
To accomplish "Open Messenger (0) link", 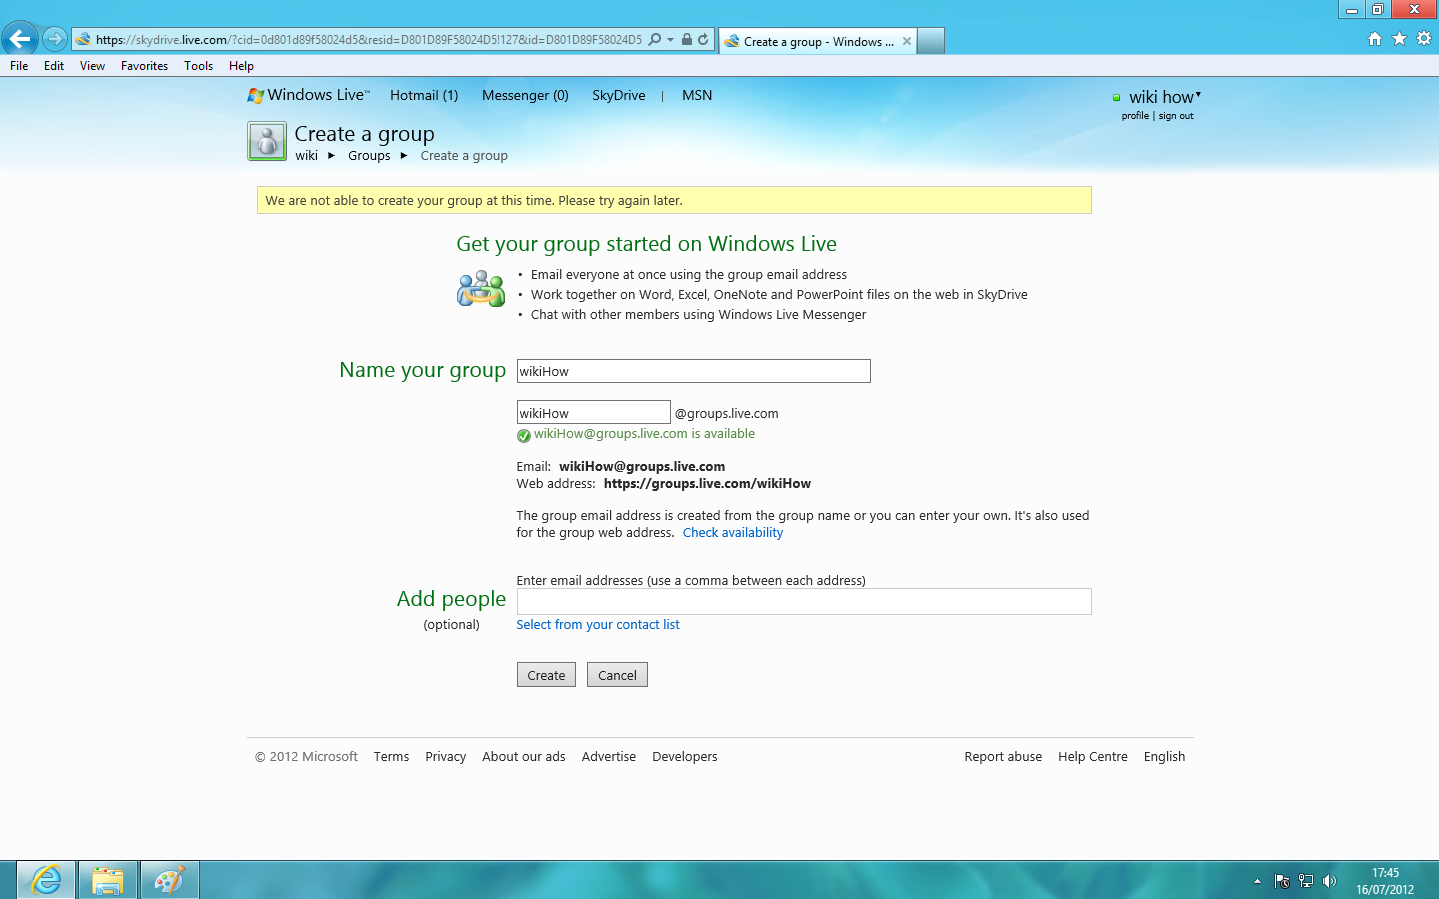I will coord(525,95).
